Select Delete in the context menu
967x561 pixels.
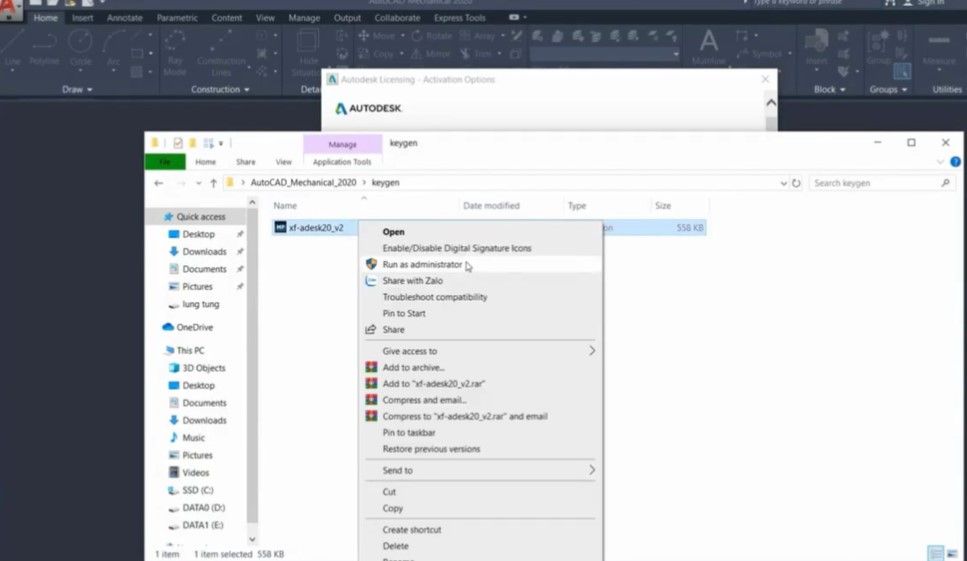click(x=395, y=546)
